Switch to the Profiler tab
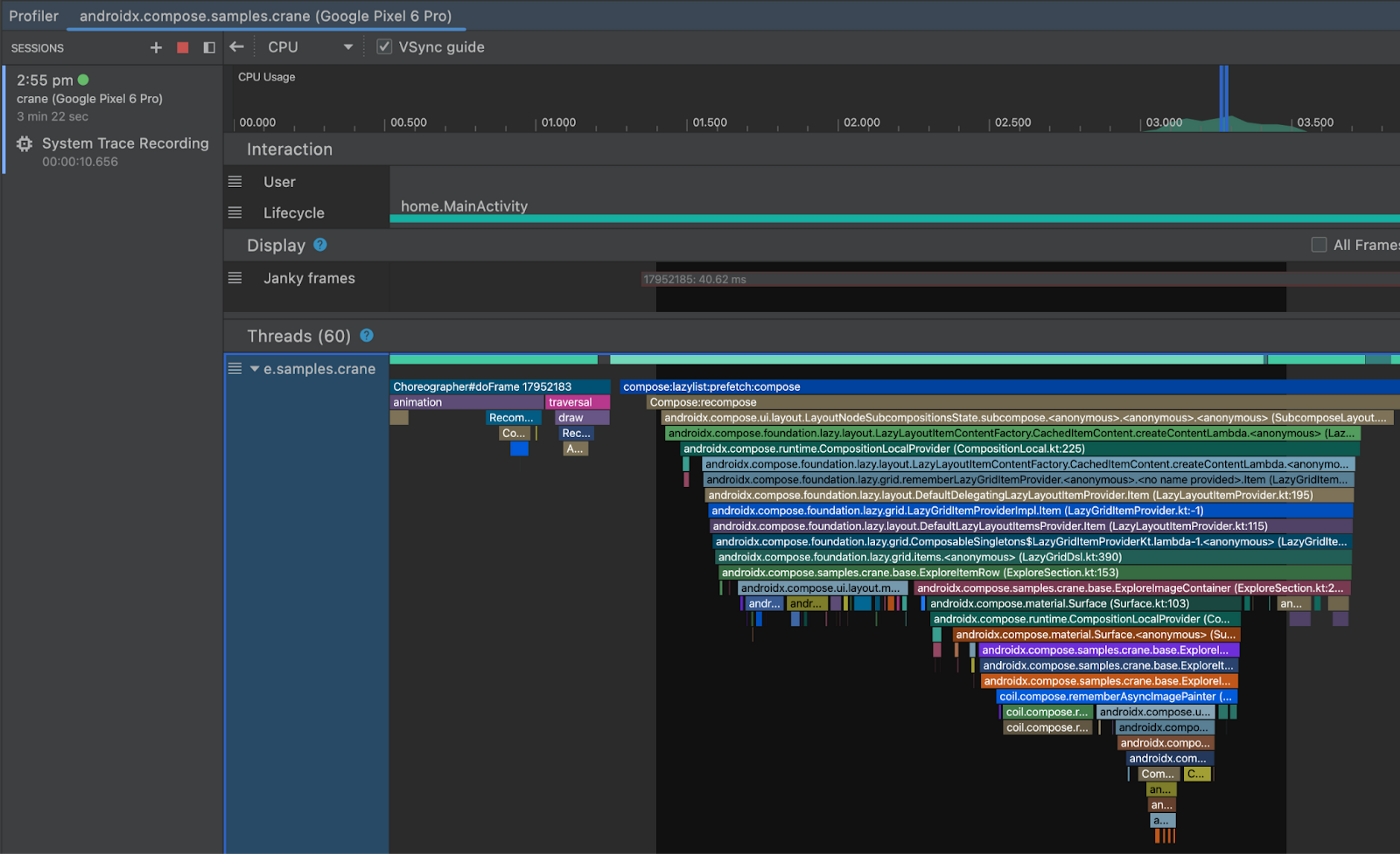The width and height of the screenshot is (1400, 854). [33, 15]
